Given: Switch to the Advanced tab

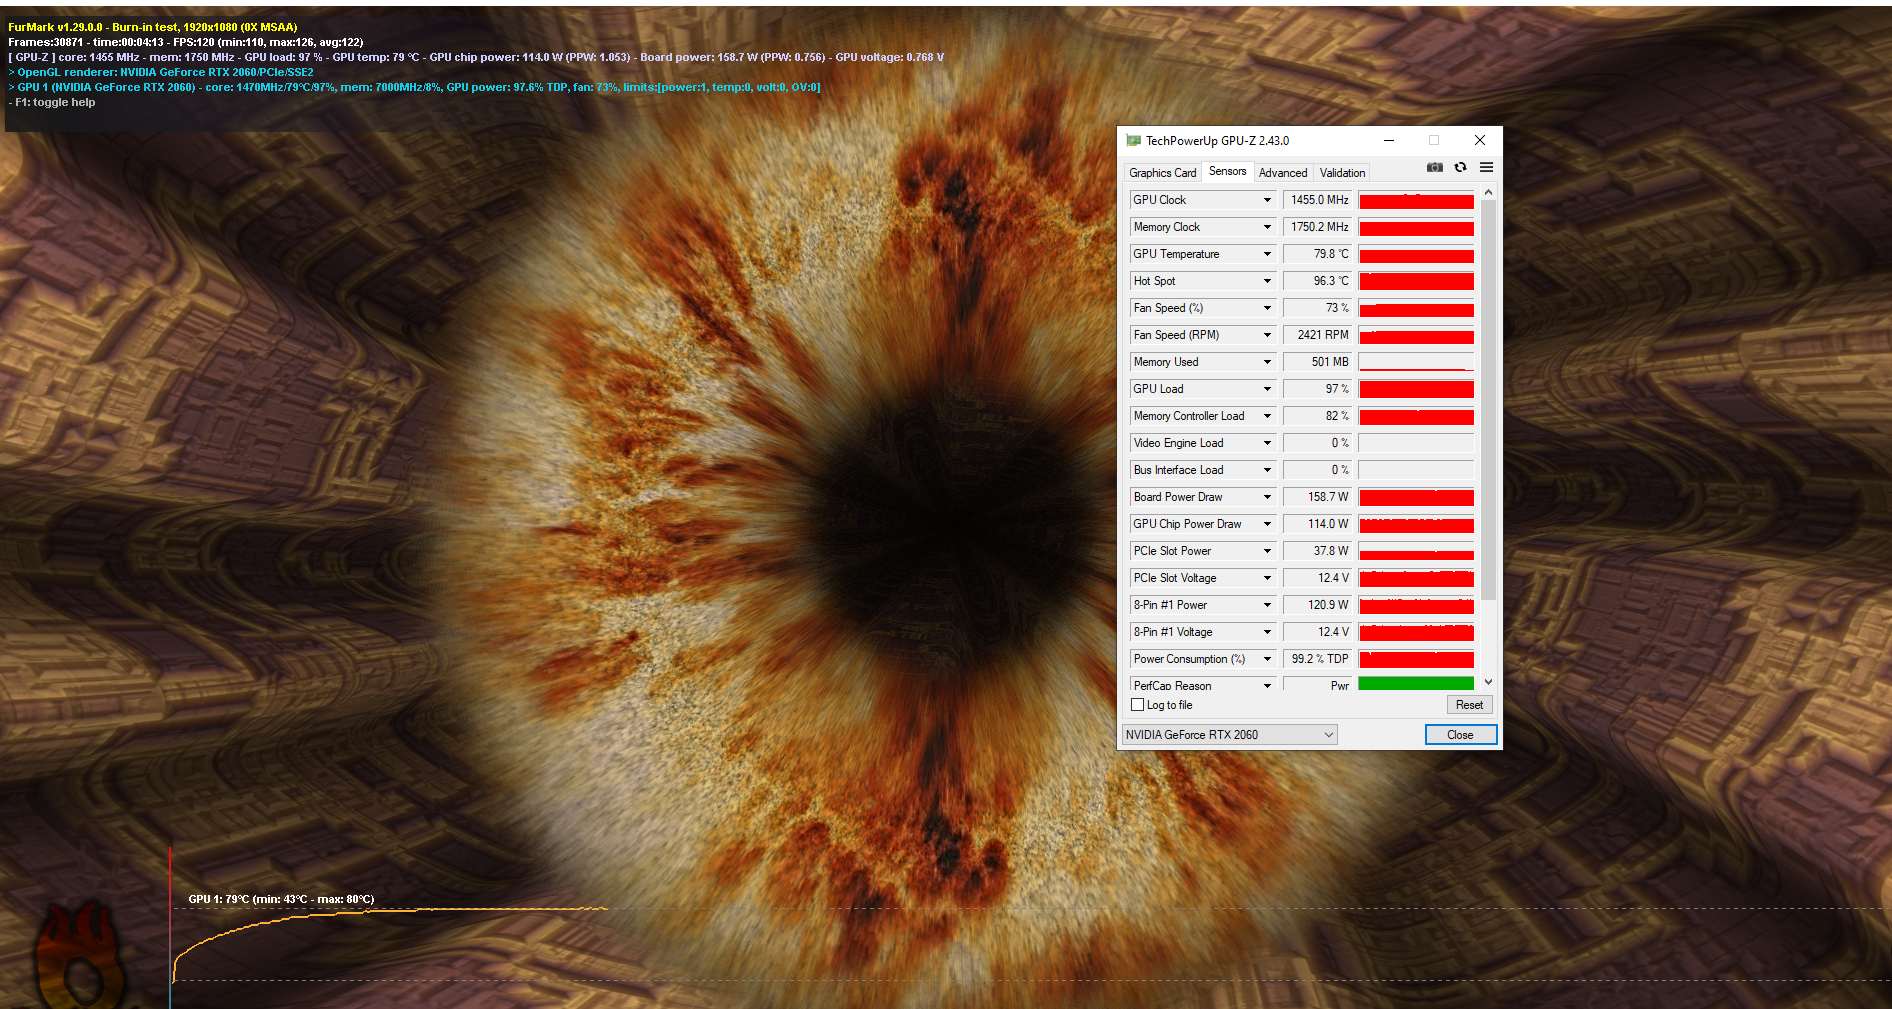Looking at the screenshot, I should pos(1283,172).
